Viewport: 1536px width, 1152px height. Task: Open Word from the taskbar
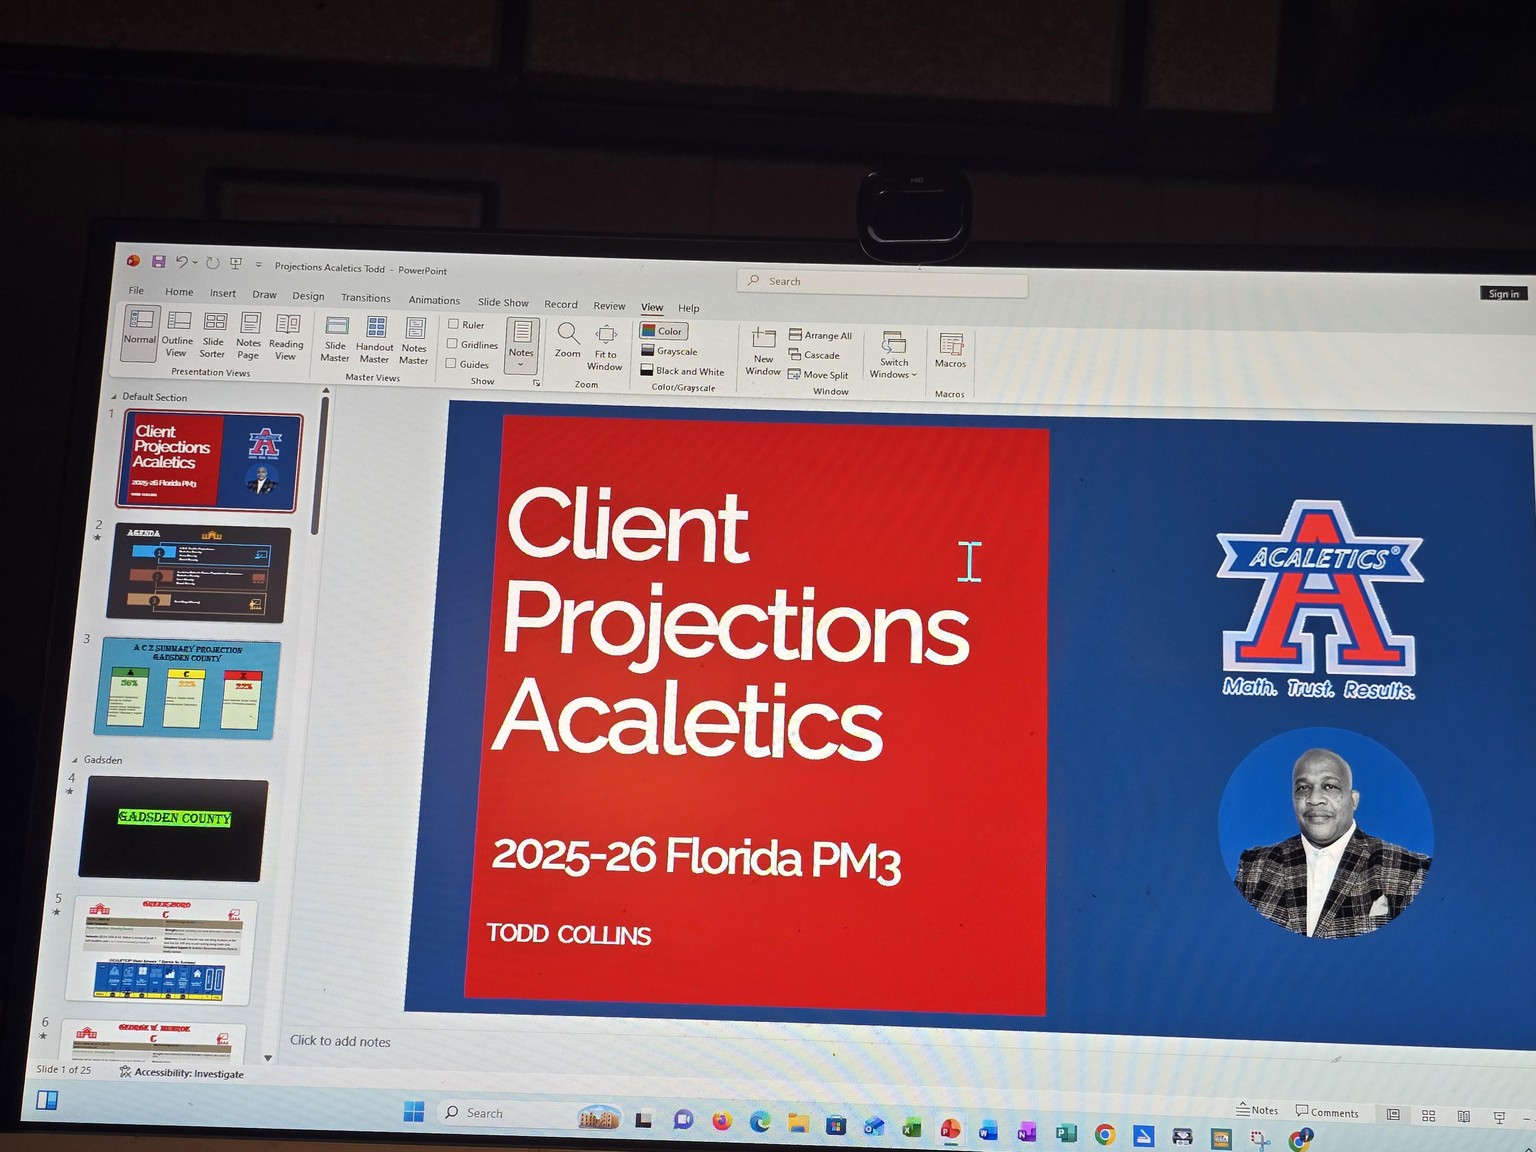(x=988, y=1132)
